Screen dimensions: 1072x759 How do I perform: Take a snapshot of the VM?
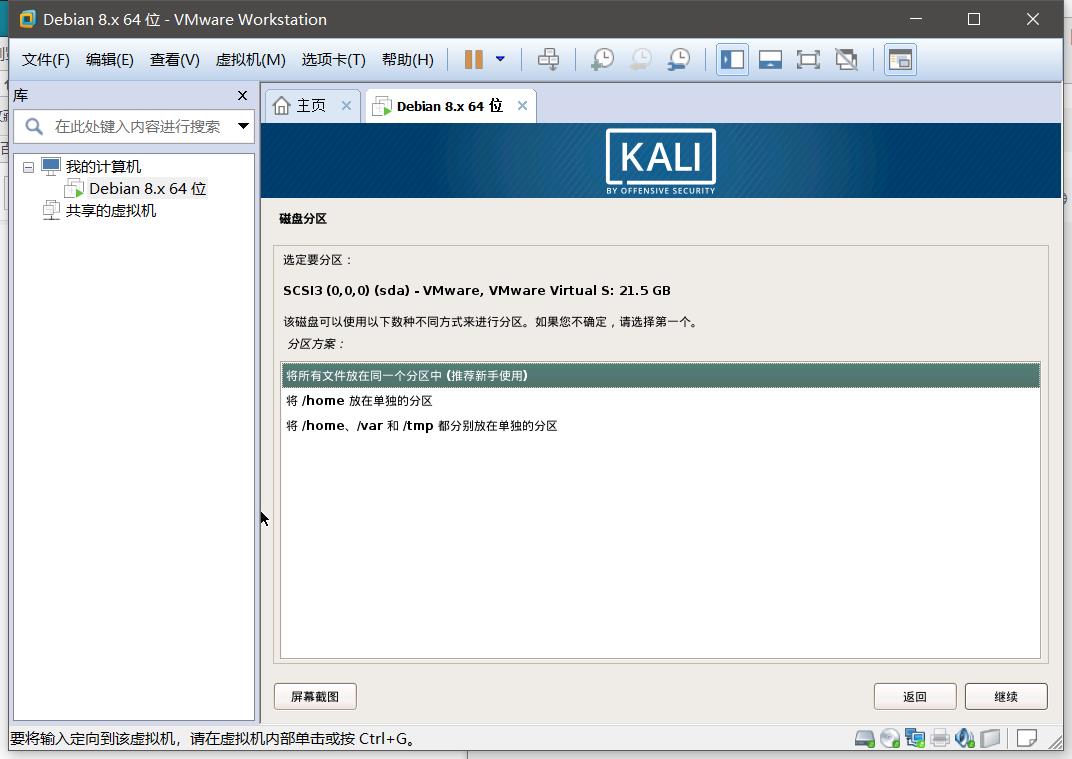pos(602,59)
